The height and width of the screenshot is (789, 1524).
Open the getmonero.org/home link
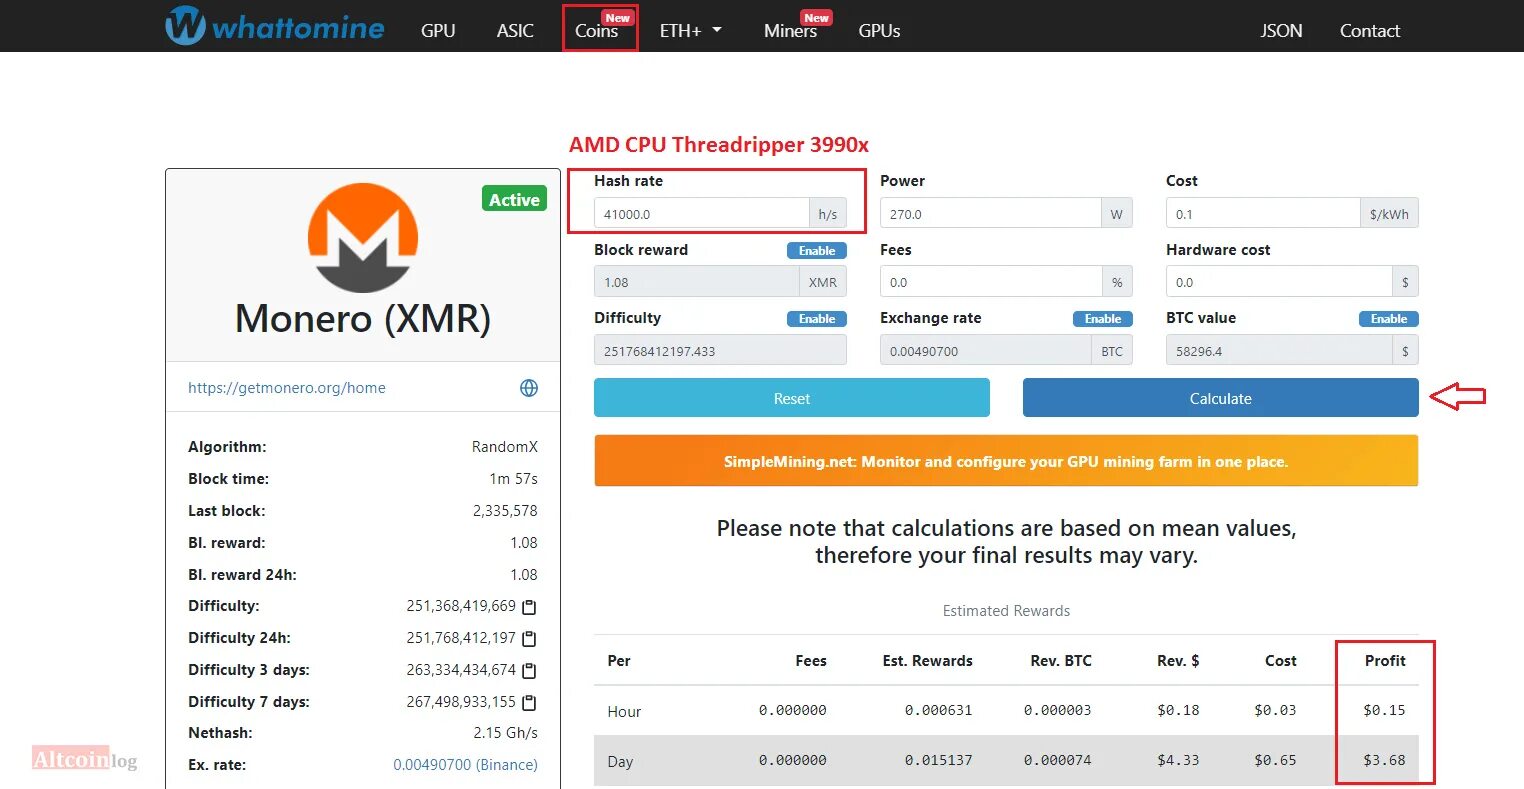click(287, 388)
